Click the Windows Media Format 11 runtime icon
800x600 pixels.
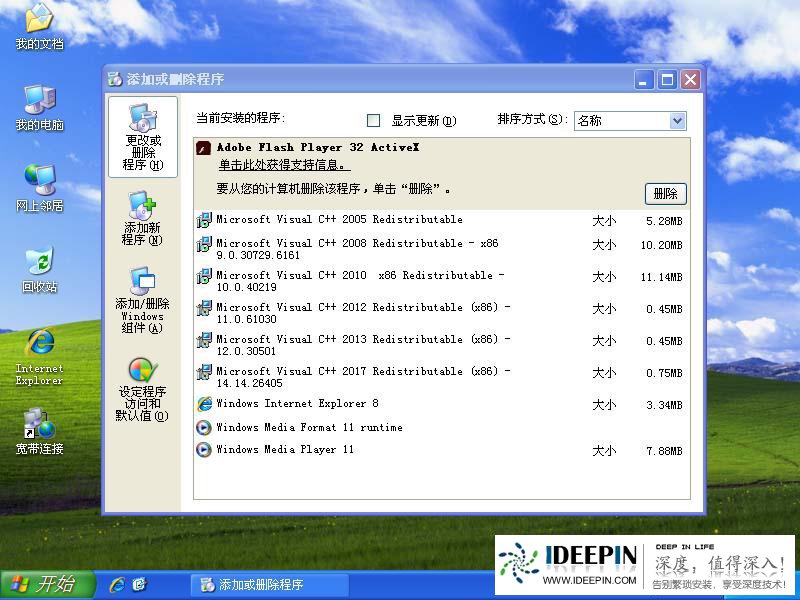(204, 428)
